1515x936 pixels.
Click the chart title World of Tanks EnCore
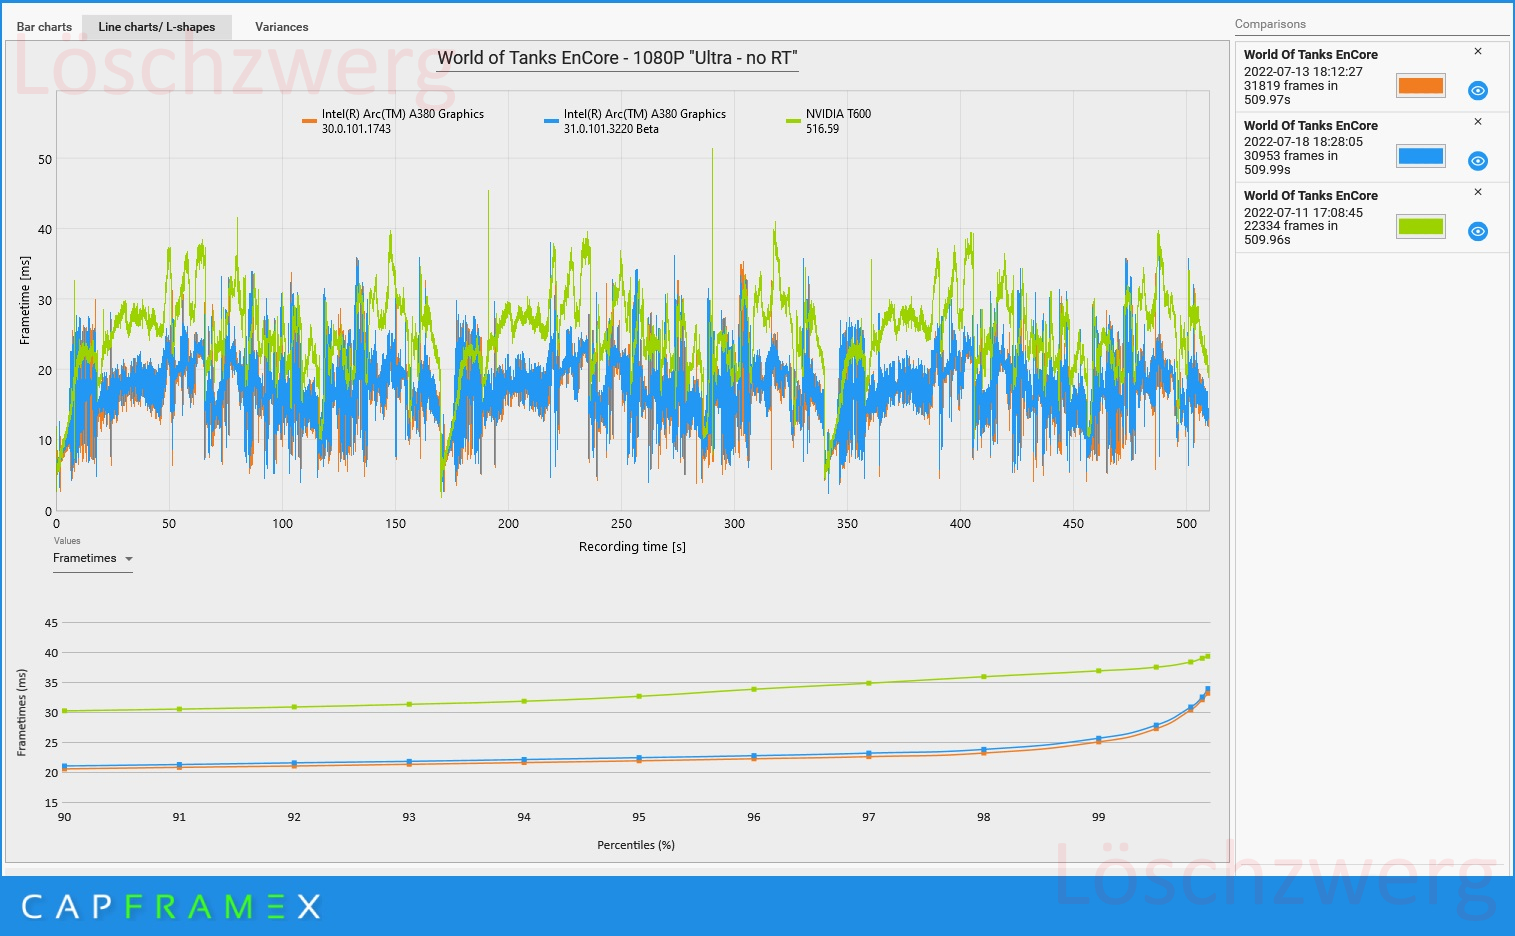point(617,58)
